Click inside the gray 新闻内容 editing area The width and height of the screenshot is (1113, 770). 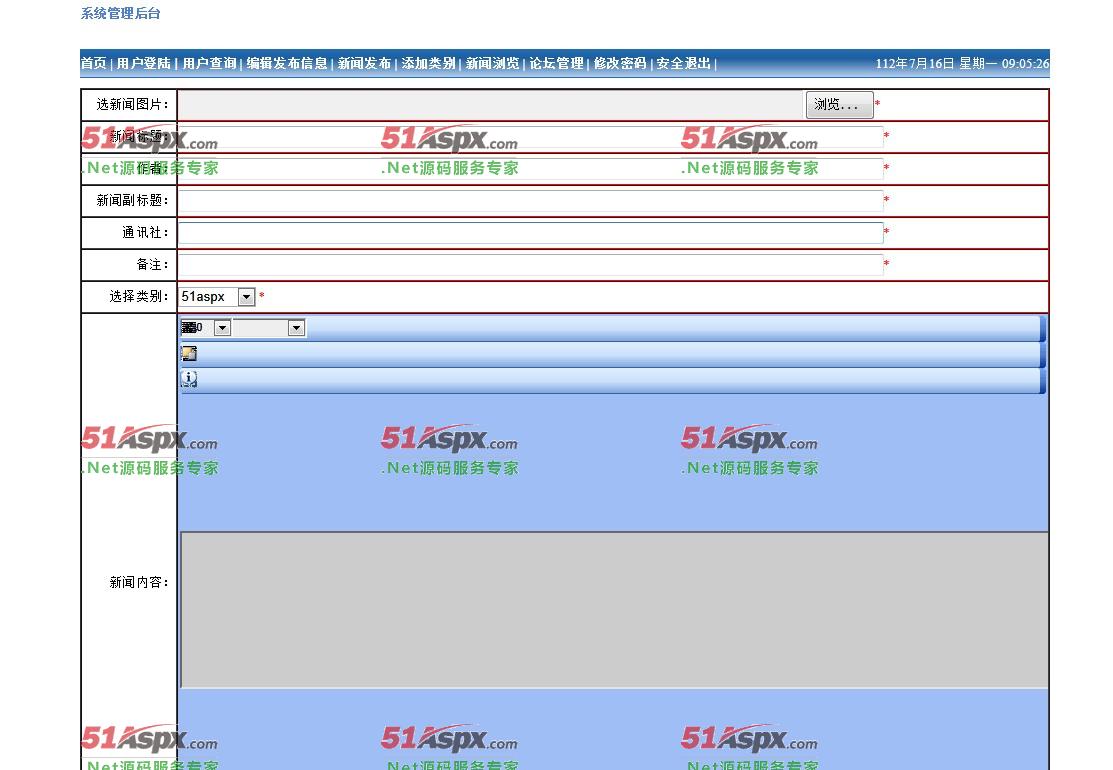(x=615, y=610)
